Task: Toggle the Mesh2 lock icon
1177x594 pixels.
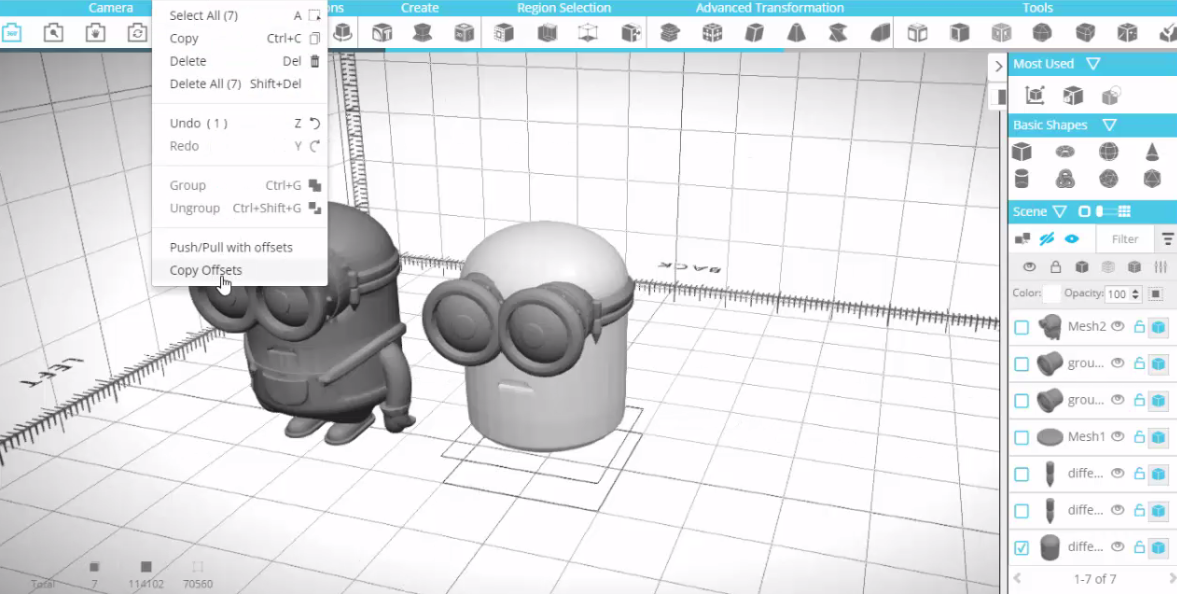Action: point(1139,327)
